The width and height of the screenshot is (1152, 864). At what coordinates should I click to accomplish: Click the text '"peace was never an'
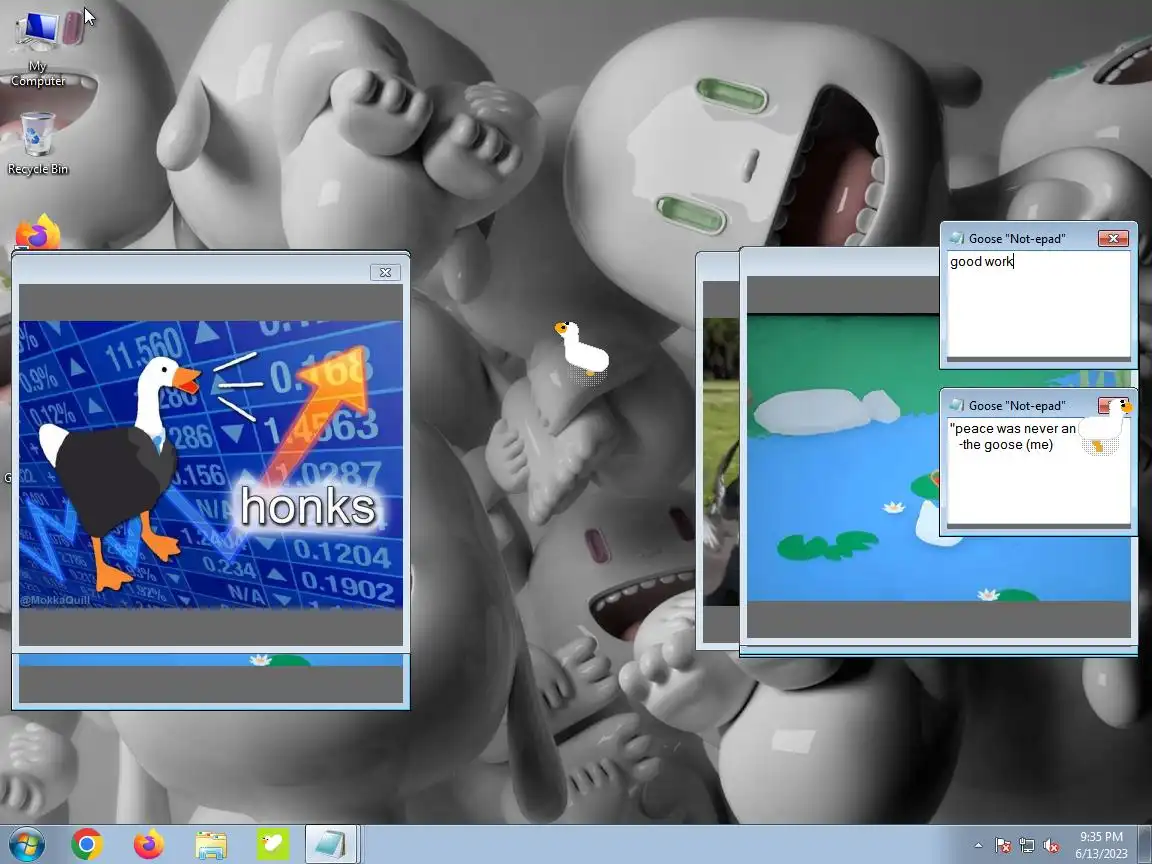[1012, 428]
